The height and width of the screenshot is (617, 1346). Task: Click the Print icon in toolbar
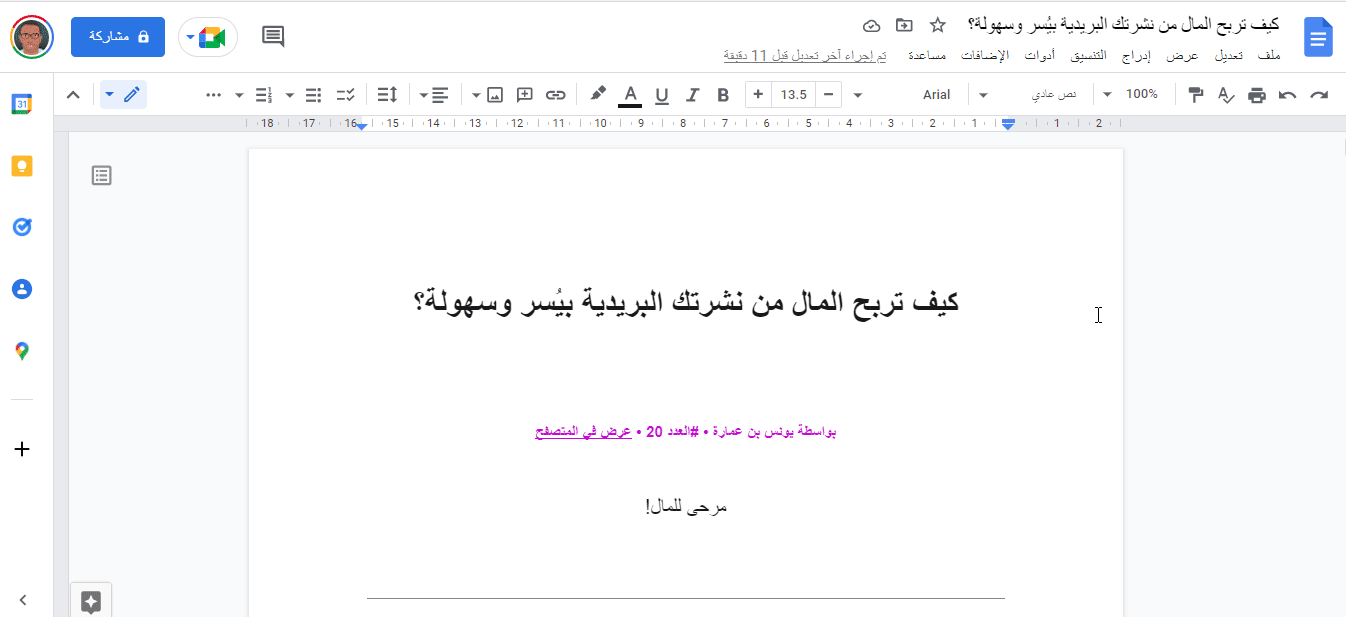click(1257, 95)
